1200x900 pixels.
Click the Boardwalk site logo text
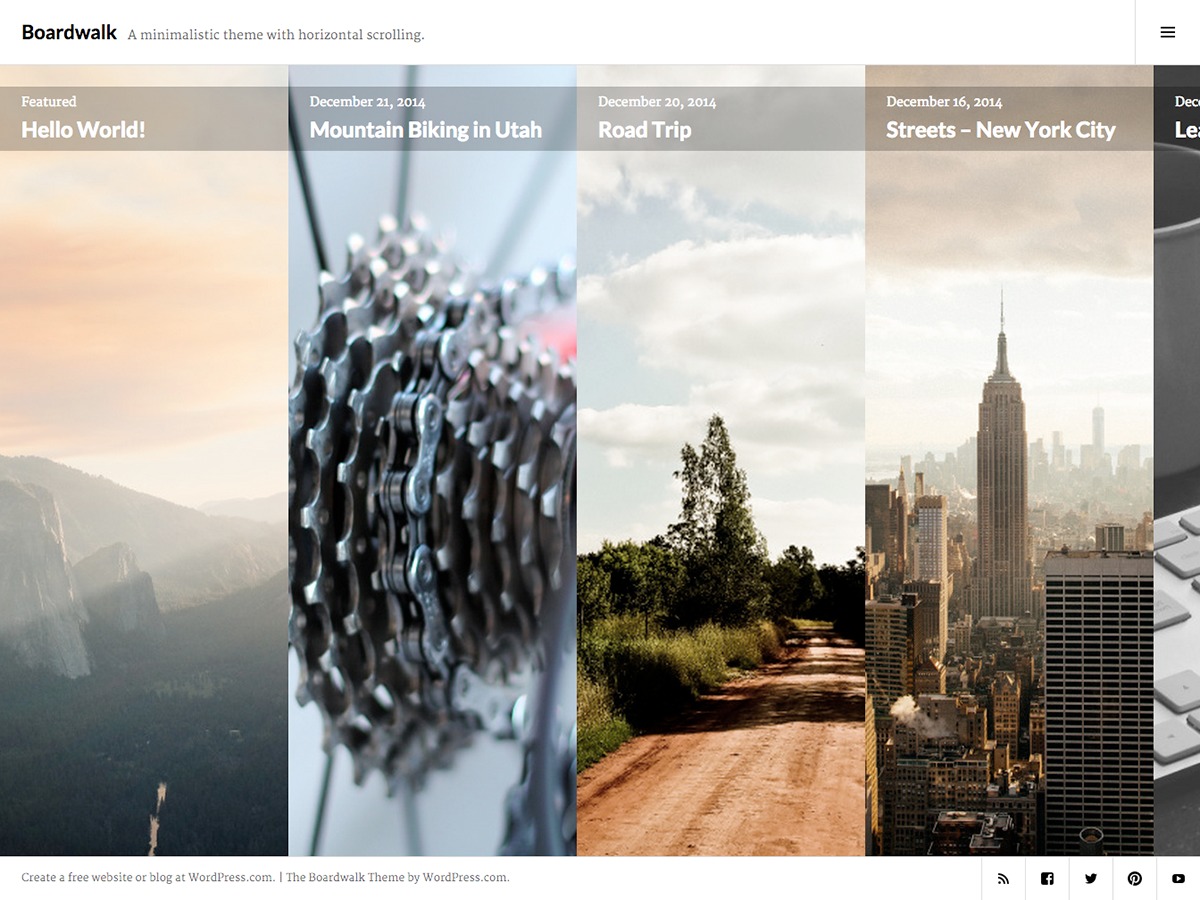tap(68, 31)
